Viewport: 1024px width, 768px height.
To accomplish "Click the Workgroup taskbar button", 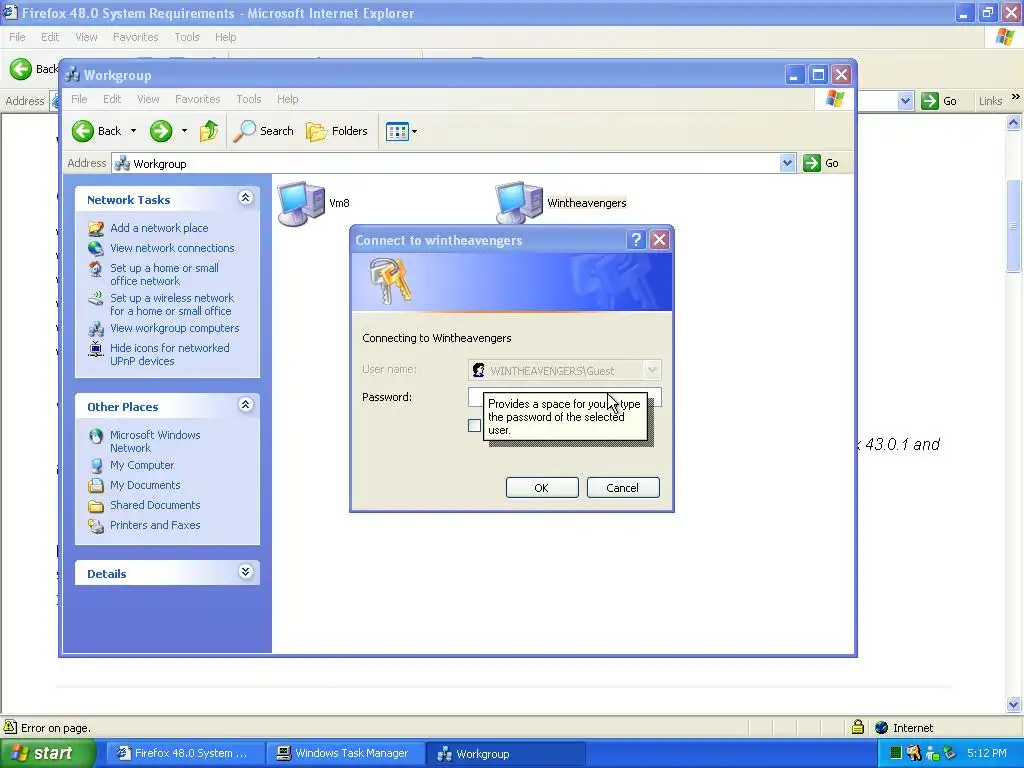I will point(505,754).
